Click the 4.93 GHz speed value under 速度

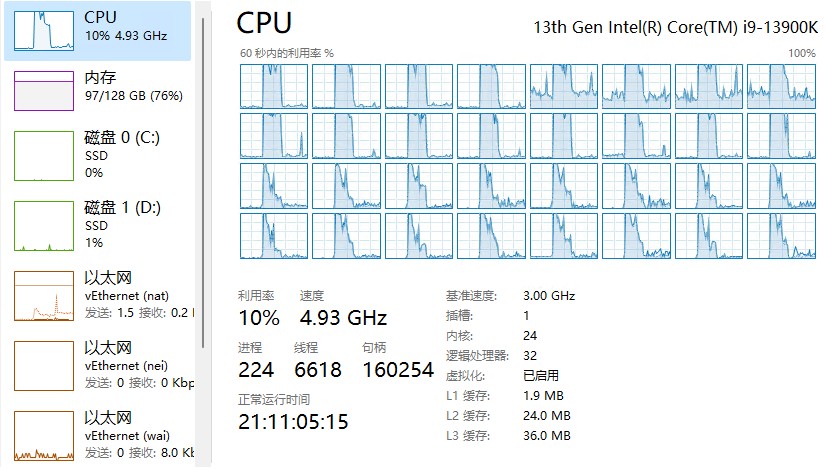[343, 319]
